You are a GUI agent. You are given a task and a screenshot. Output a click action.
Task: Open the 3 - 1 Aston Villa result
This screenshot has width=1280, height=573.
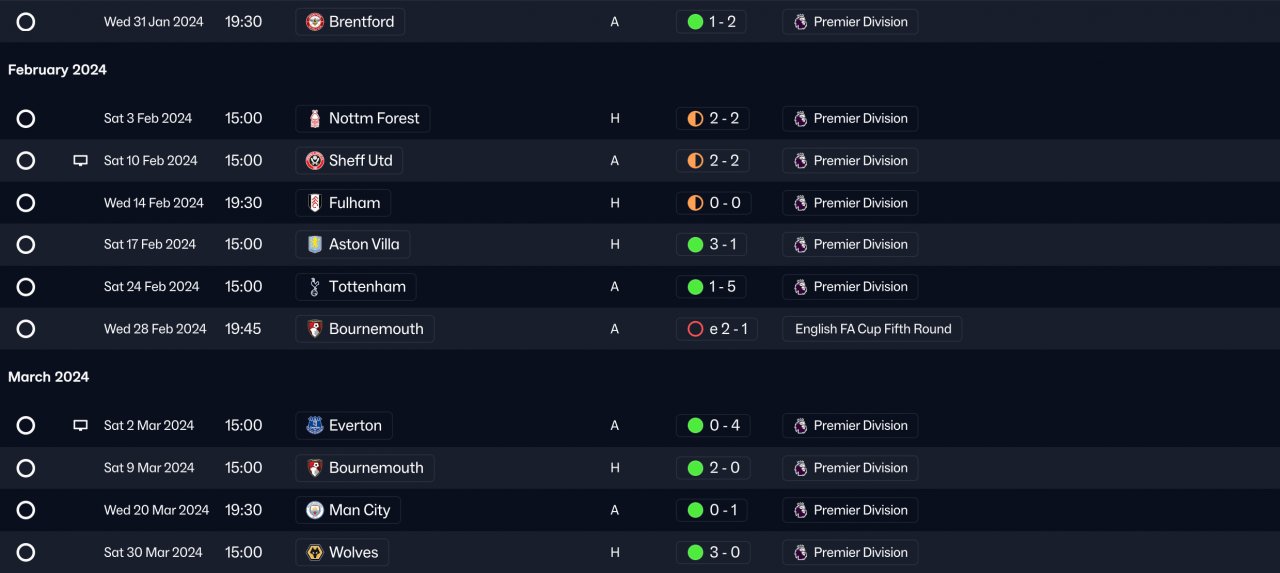pos(712,245)
